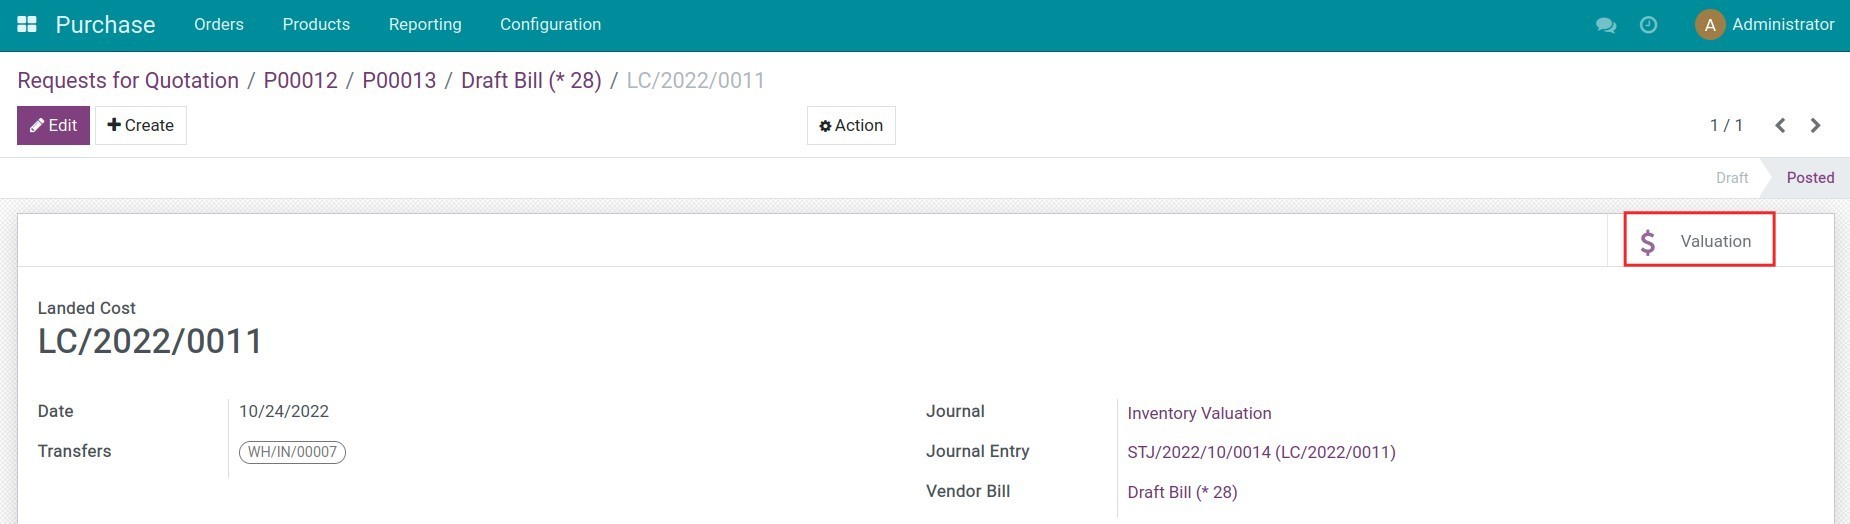Expand the Orders menu
The width and height of the screenshot is (1850, 524).
click(219, 24)
